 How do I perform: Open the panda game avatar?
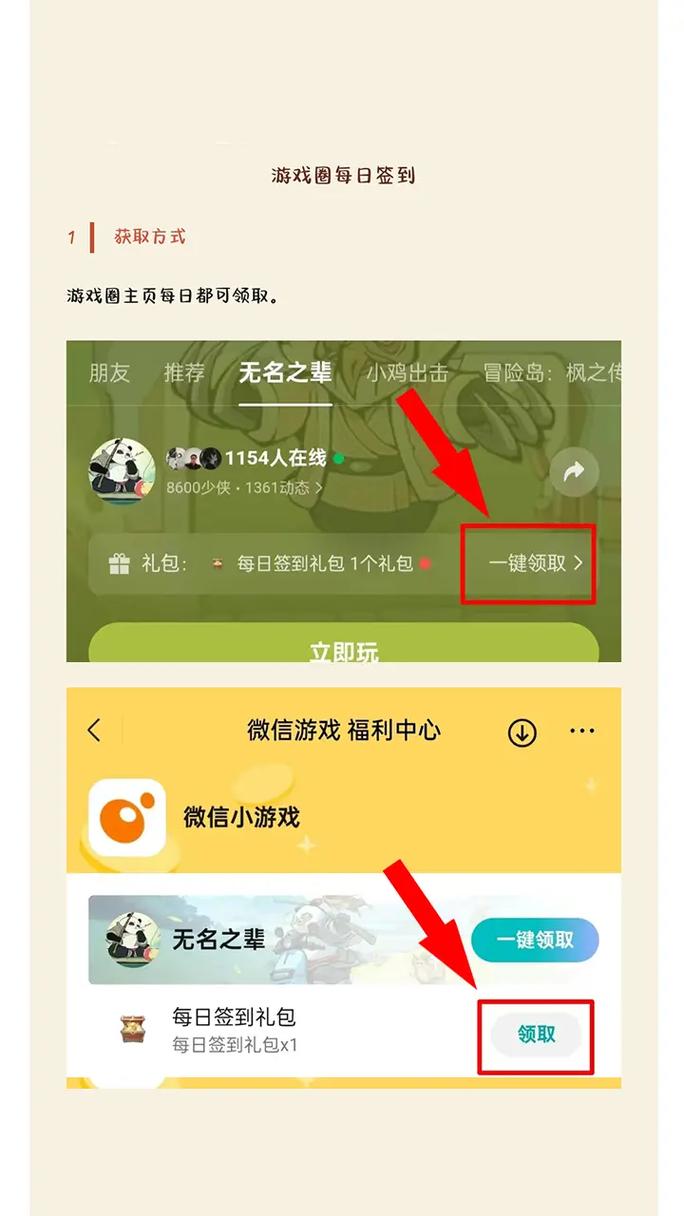(122, 471)
